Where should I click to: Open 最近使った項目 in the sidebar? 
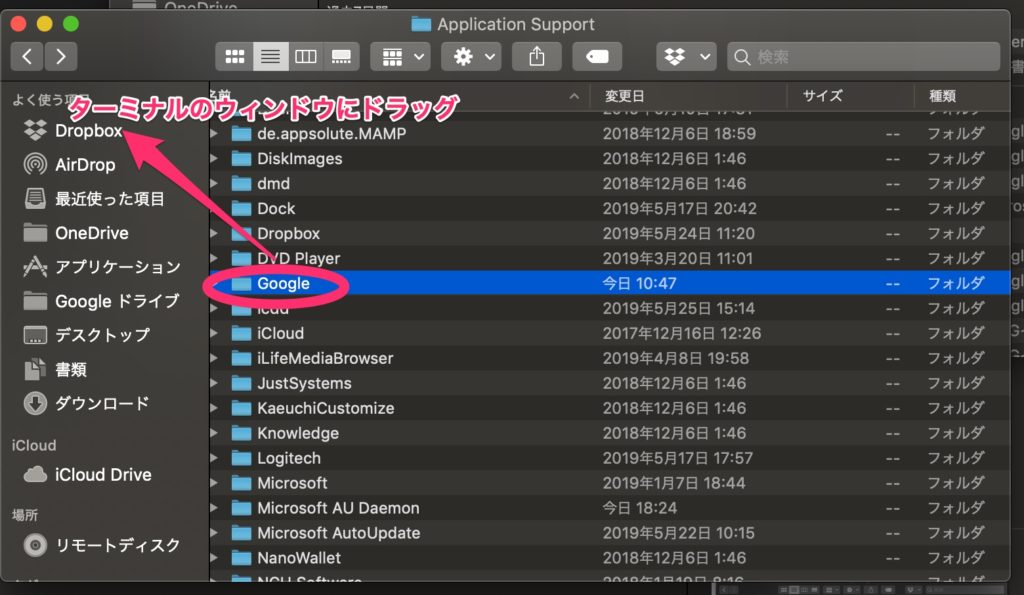(x=93, y=199)
